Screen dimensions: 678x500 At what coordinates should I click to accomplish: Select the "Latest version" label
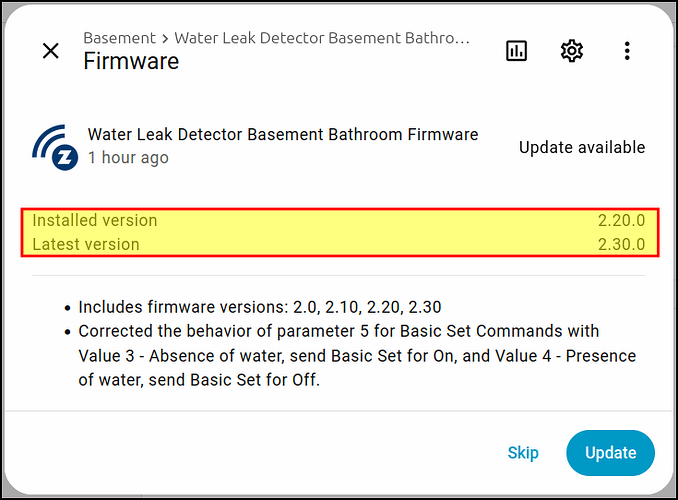[86, 244]
